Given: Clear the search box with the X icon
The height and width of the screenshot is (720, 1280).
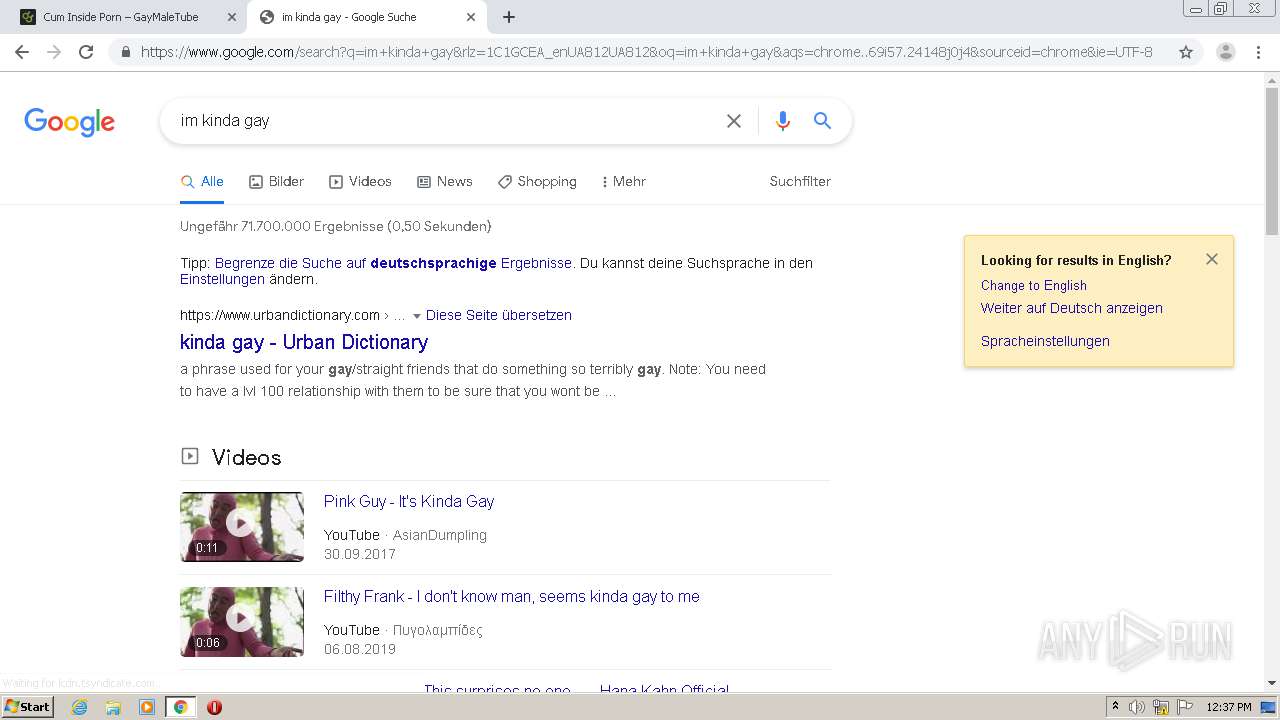Looking at the screenshot, I should (734, 121).
